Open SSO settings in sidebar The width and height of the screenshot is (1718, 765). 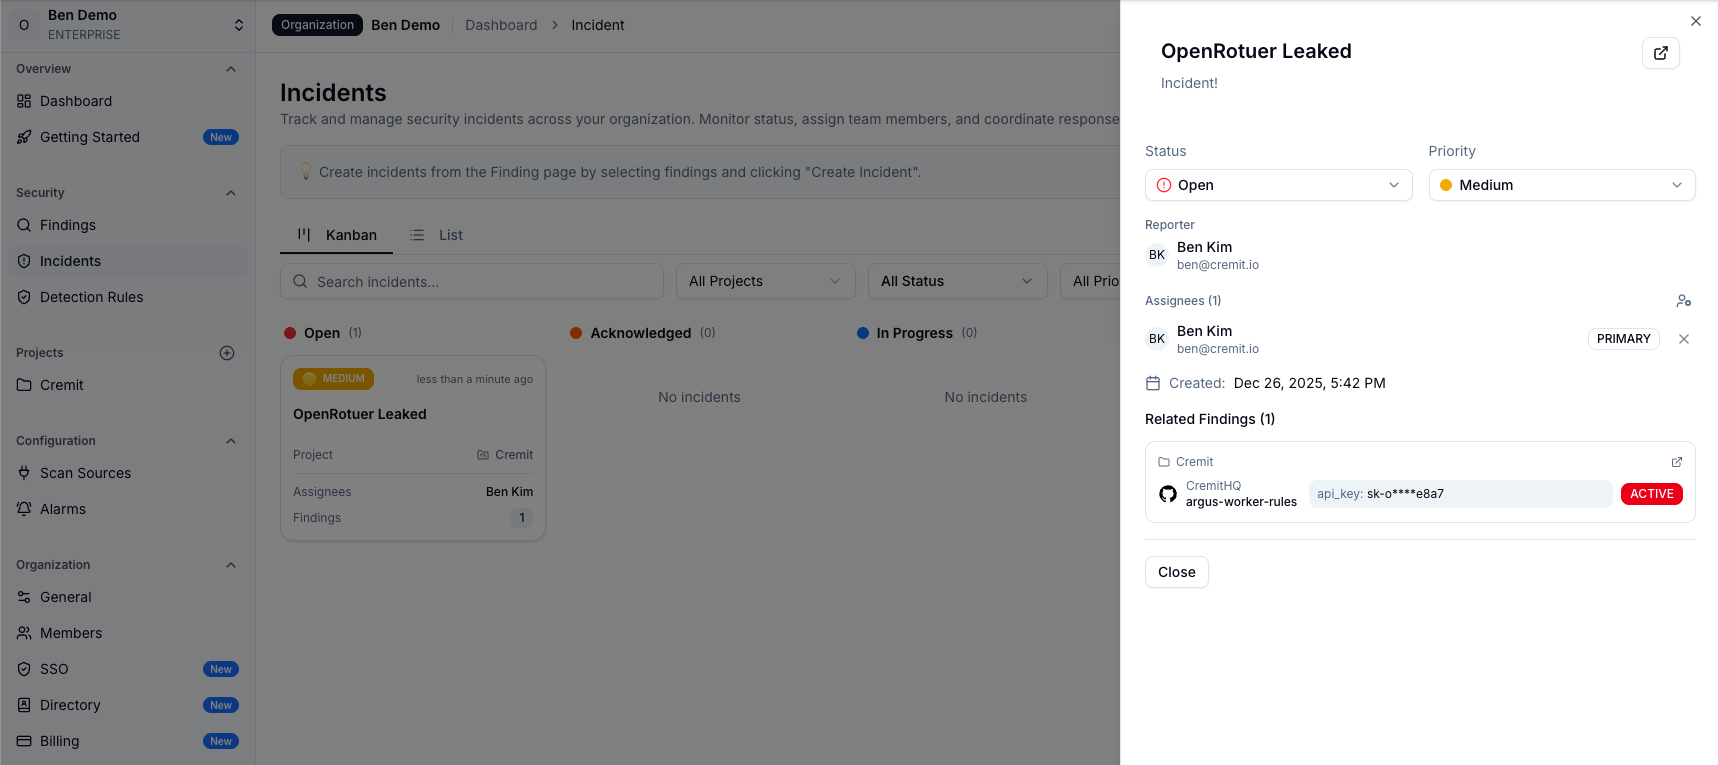click(127, 669)
